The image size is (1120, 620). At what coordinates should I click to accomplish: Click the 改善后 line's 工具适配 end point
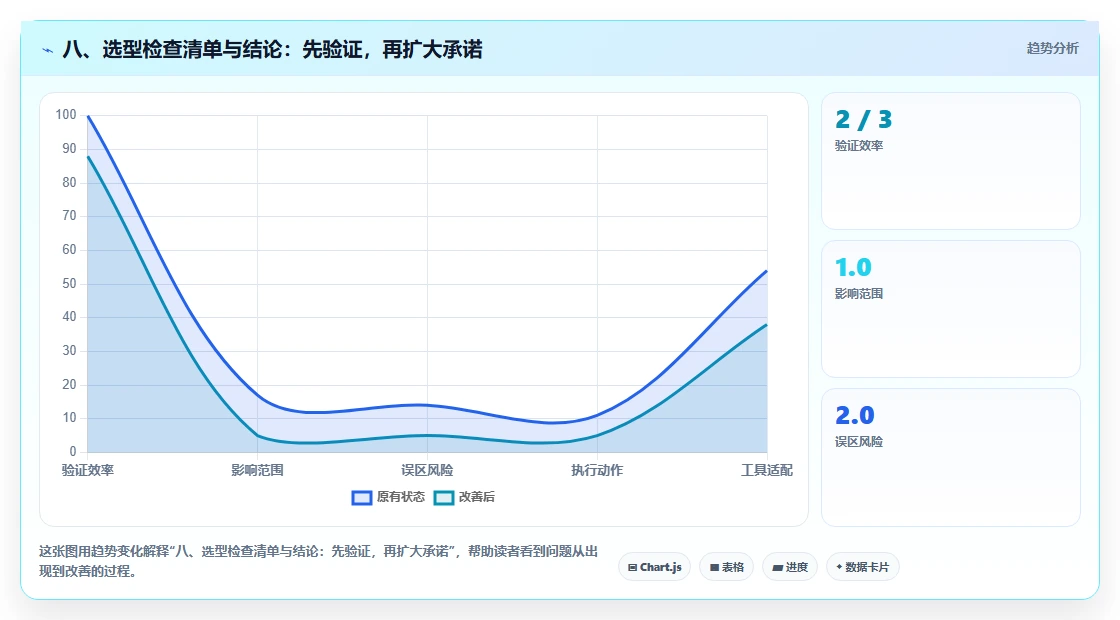[766, 324]
